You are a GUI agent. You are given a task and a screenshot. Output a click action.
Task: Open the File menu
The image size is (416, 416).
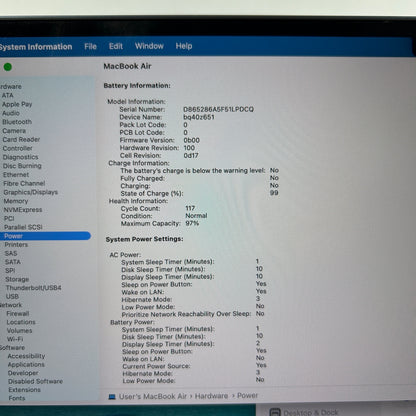(90, 46)
